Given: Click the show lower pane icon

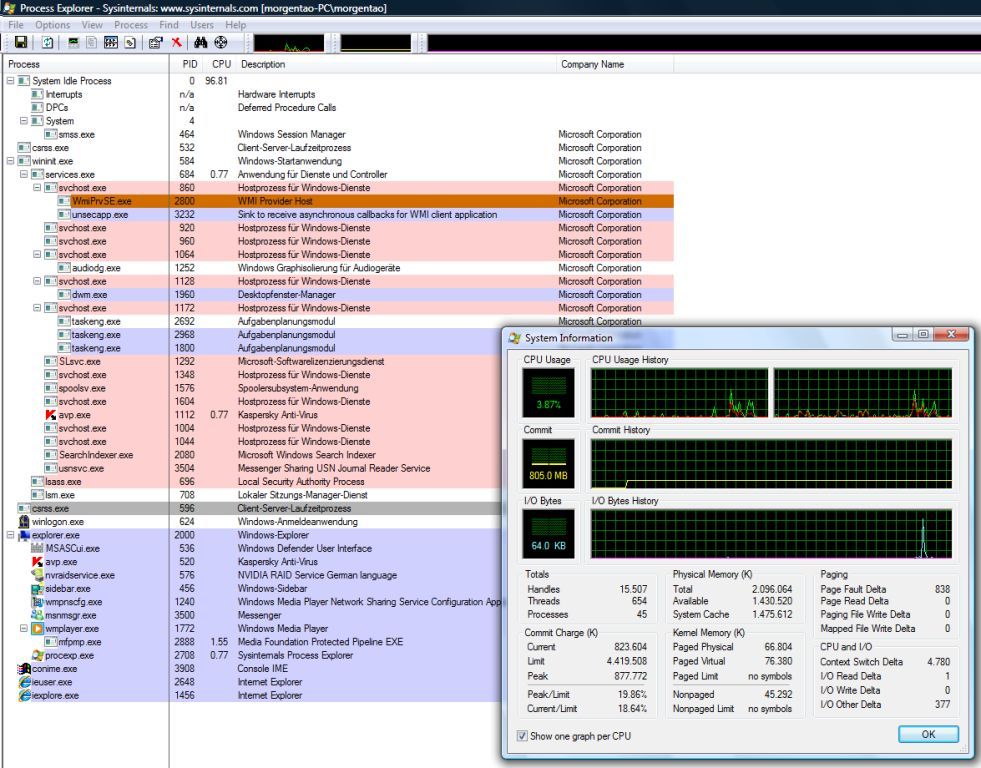Looking at the screenshot, I should [111, 43].
